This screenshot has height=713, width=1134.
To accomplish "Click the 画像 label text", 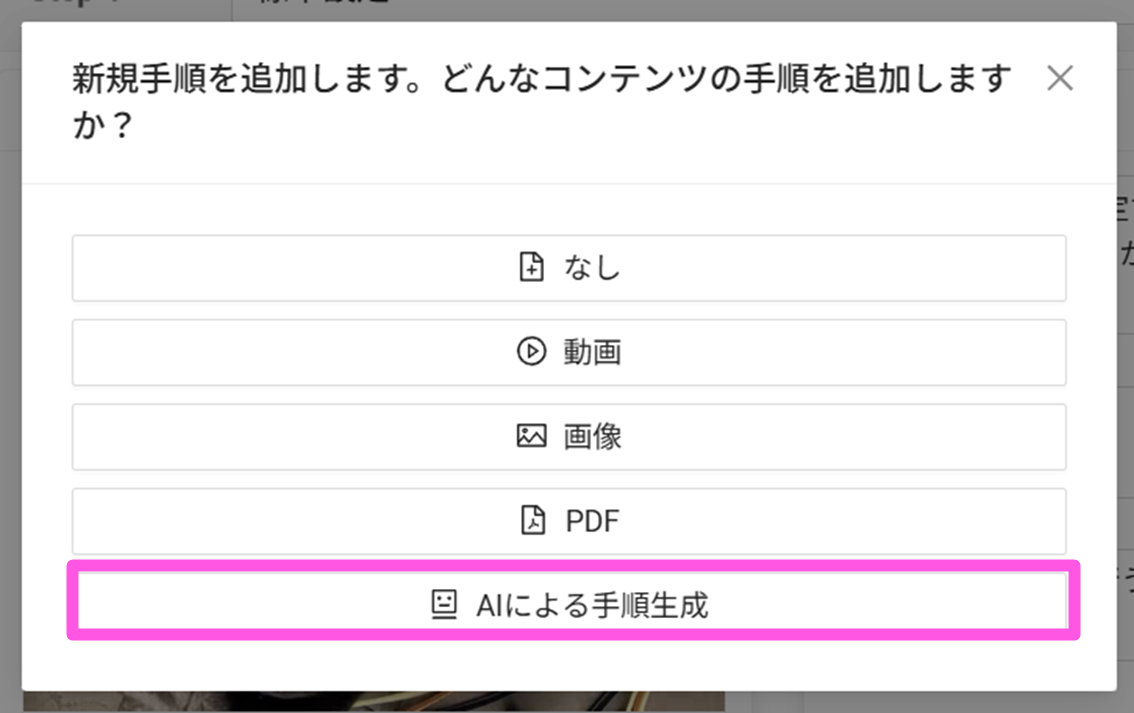I will pyautogui.click(x=592, y=436).
